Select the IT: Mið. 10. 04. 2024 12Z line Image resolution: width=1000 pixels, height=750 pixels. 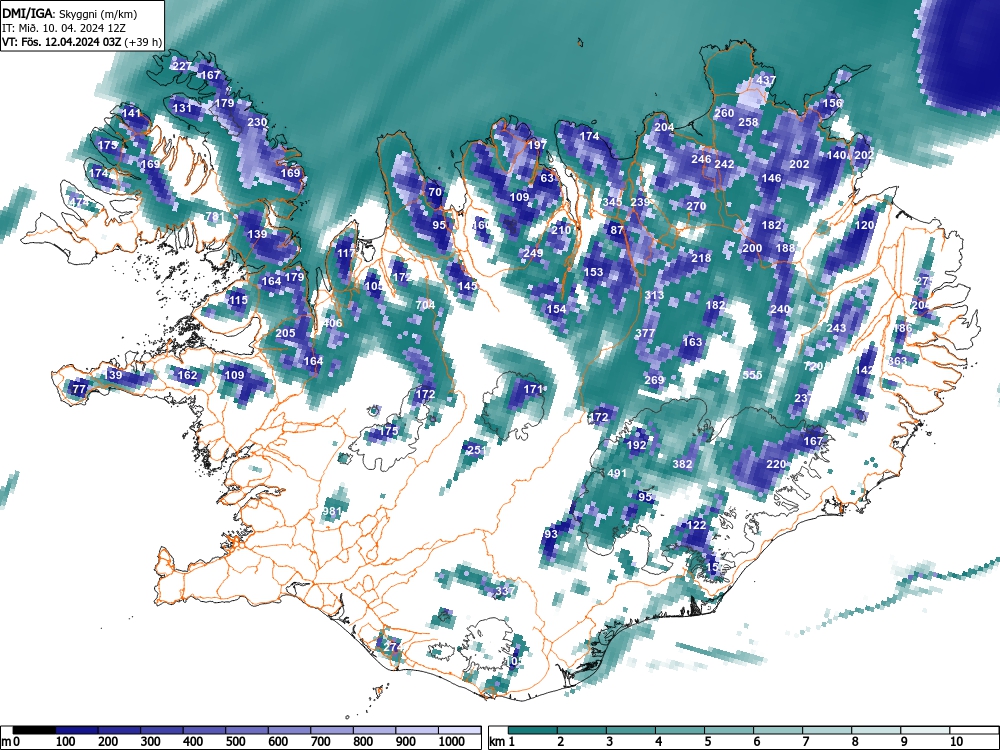coord(64,29)
